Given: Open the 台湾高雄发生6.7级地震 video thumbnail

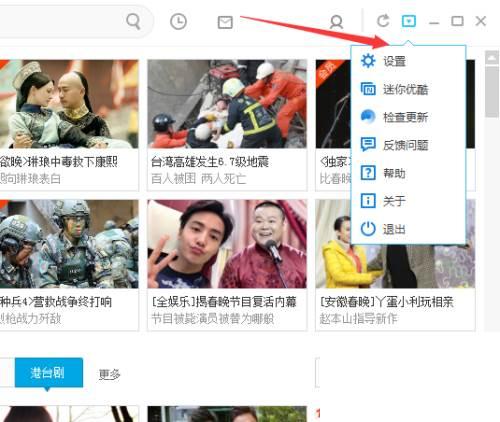Looking at the screenshot, I should click(x=227, y=104).
